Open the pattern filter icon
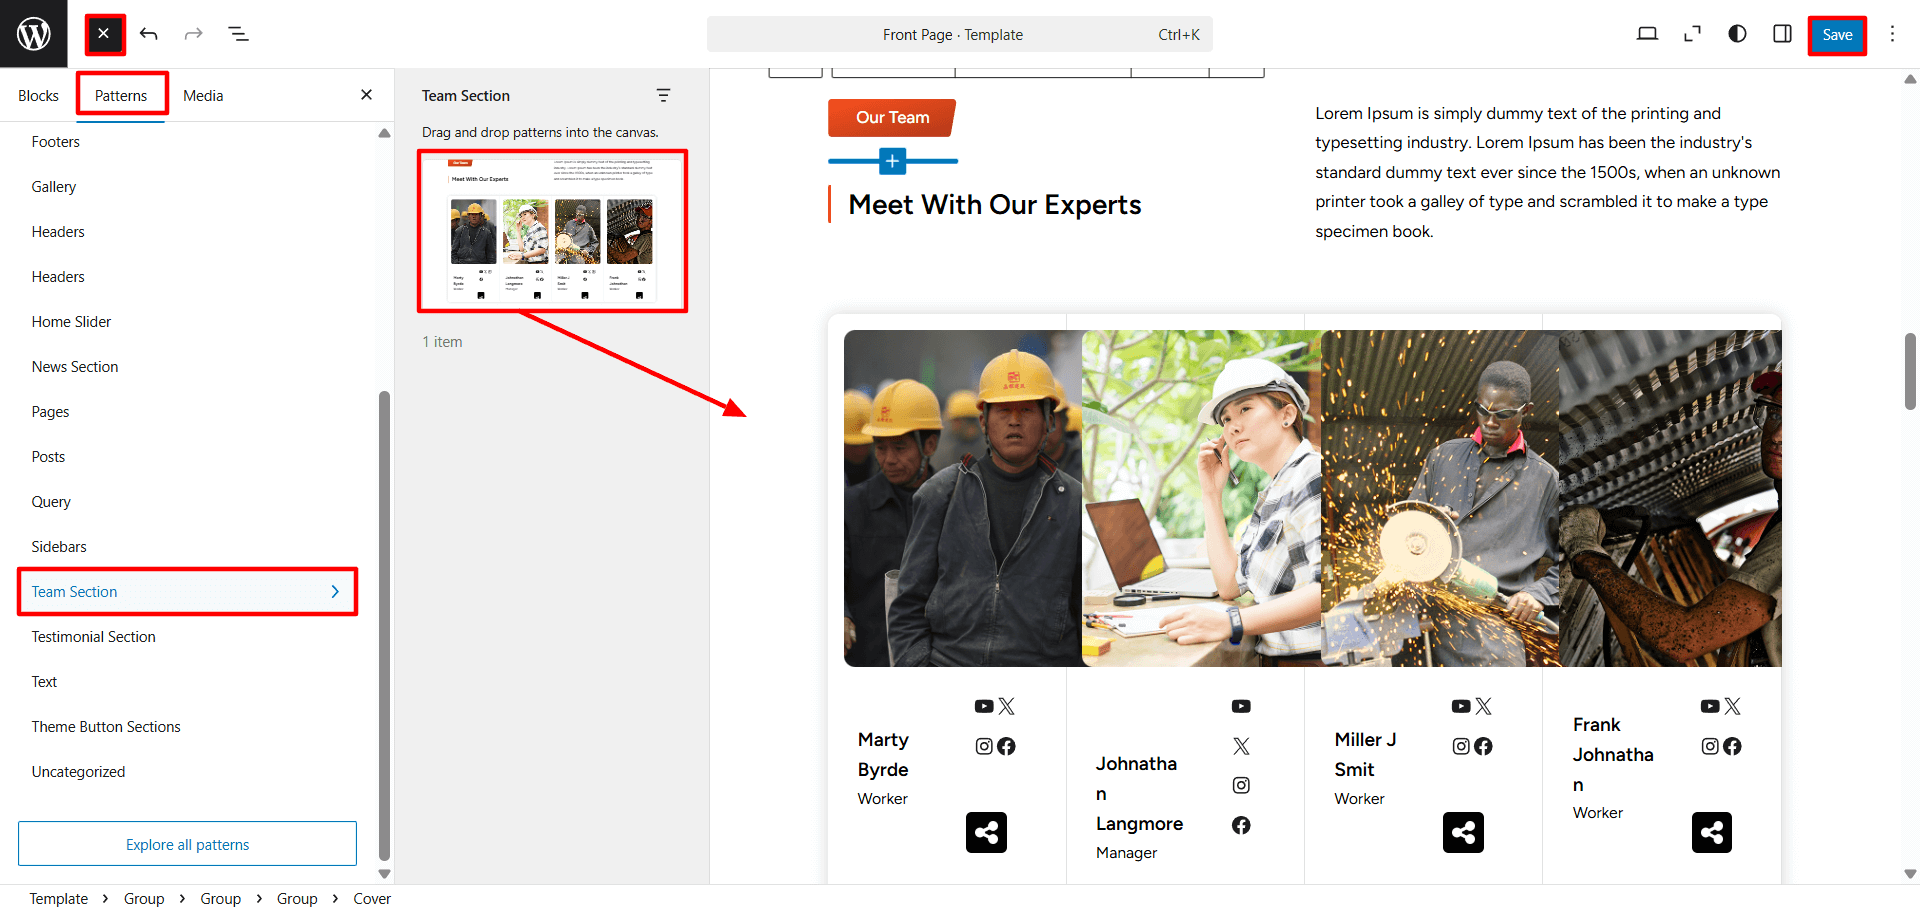The width and height of the screenshot is (1920, 912). point(663,96)
